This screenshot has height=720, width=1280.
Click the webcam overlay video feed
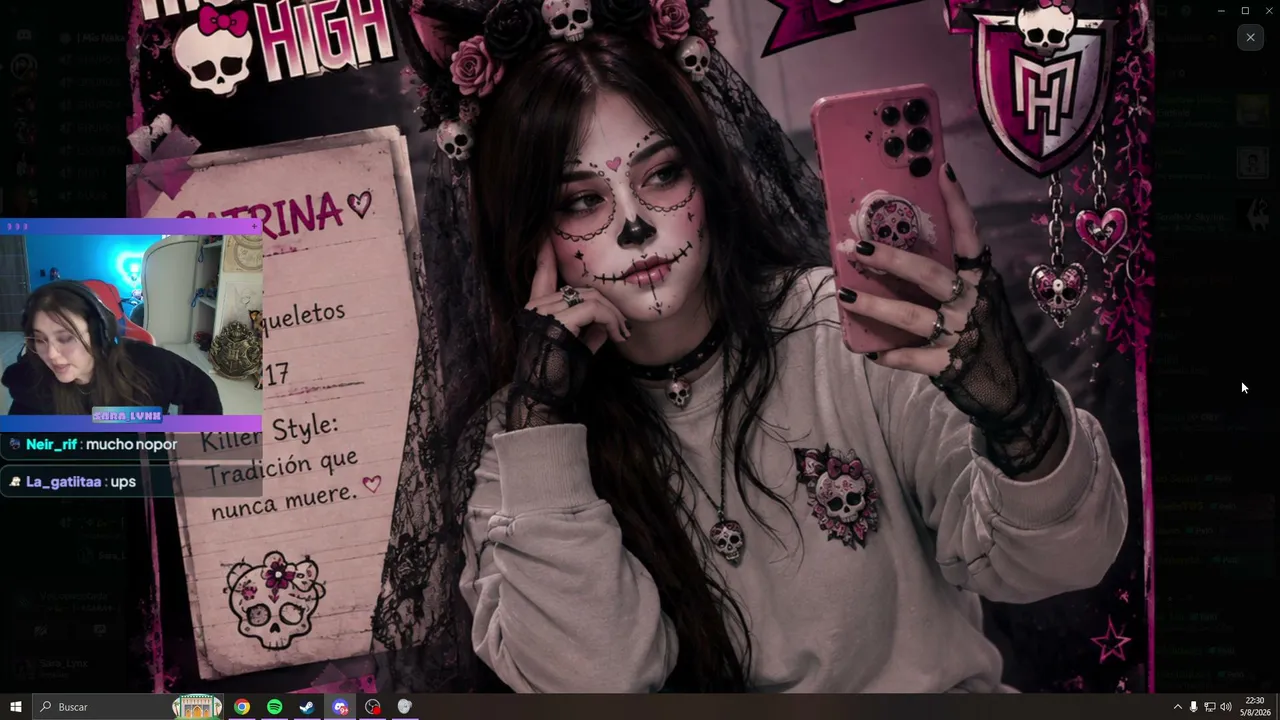[131, 325]
